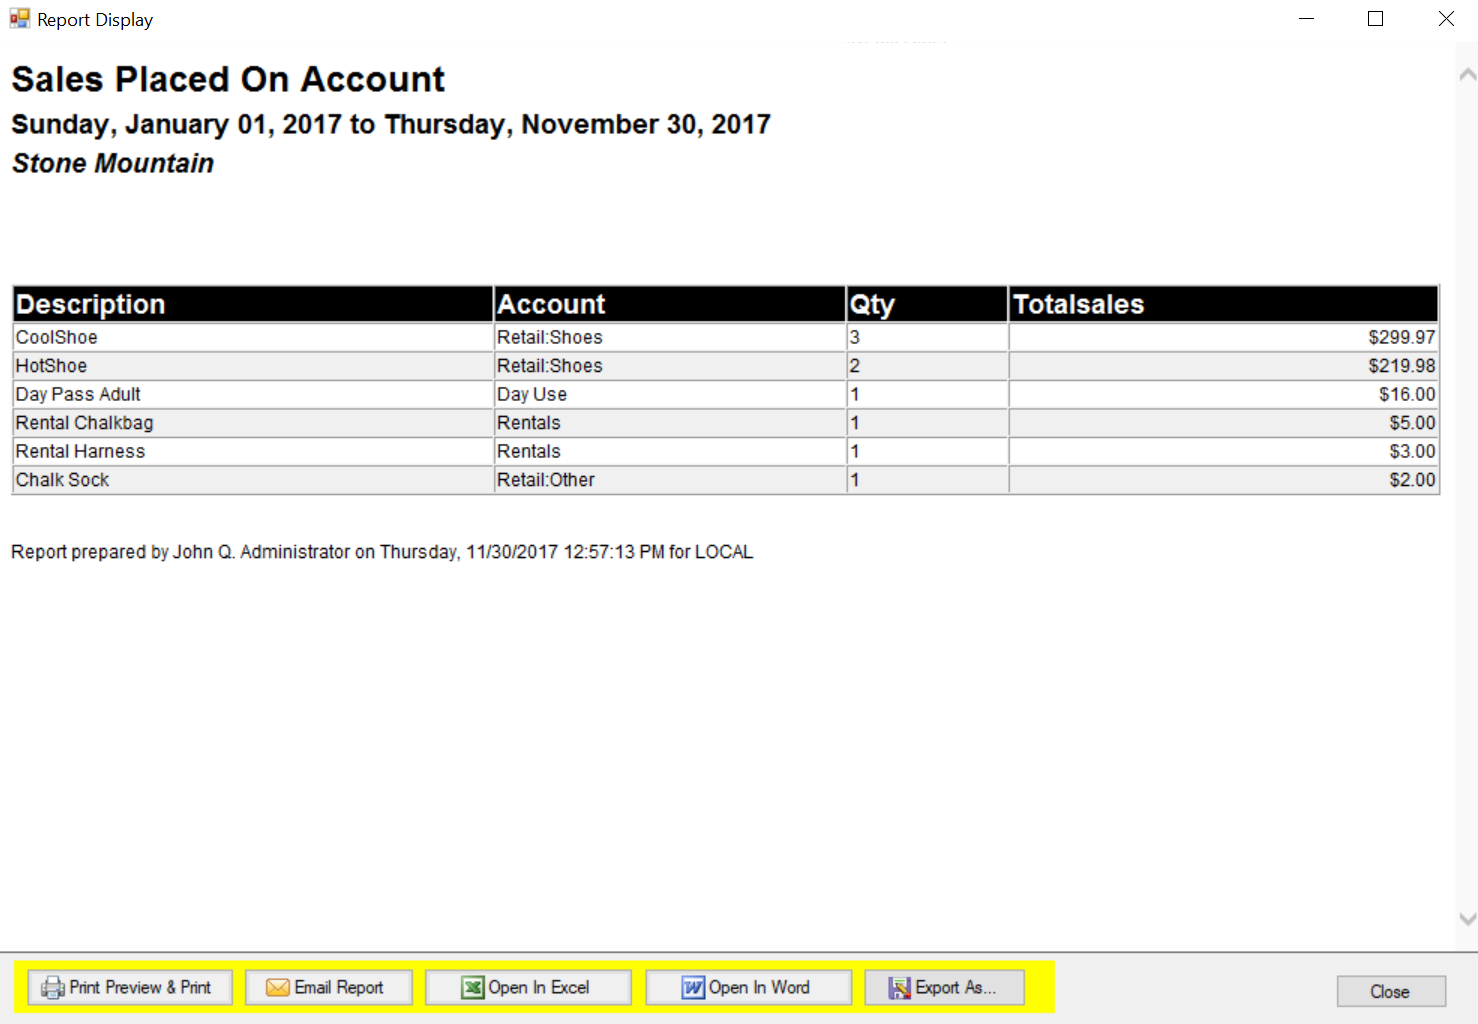Screen dimensions: 1478x1024
Task: Select the HotShoe description cell
Action: pyautogui.click(x=253, y=366)
